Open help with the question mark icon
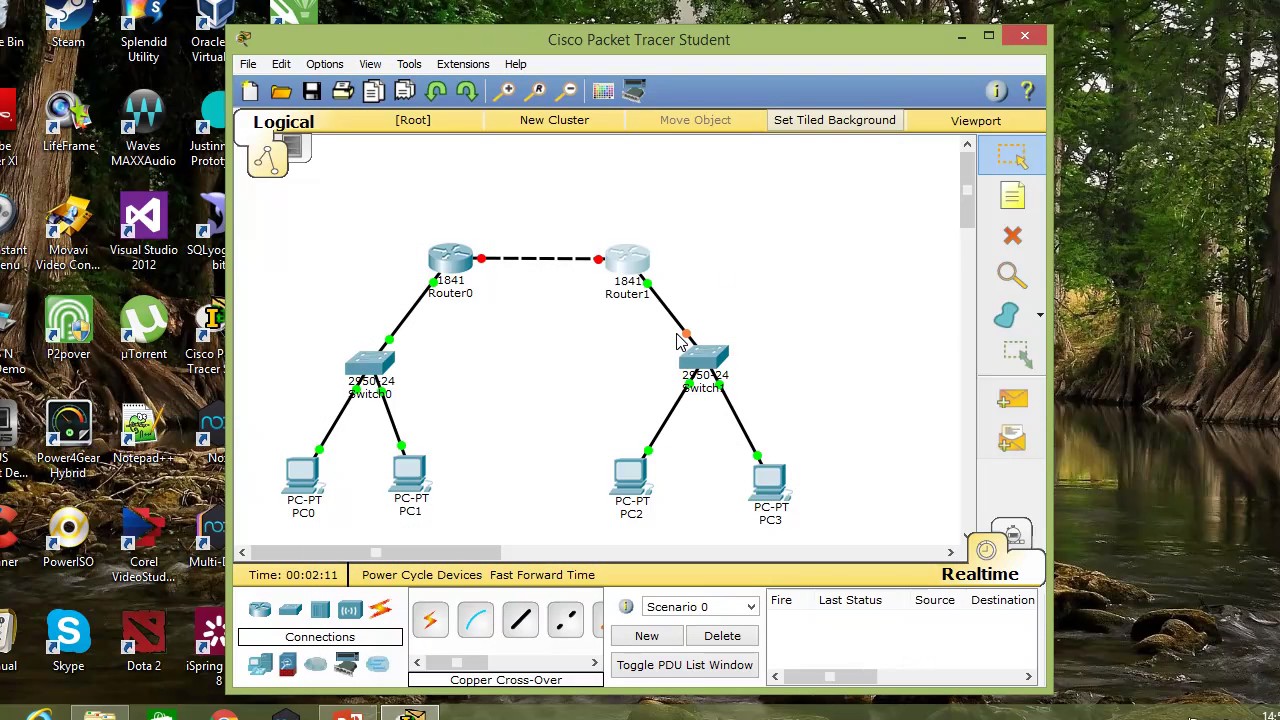 point(1027,92)
